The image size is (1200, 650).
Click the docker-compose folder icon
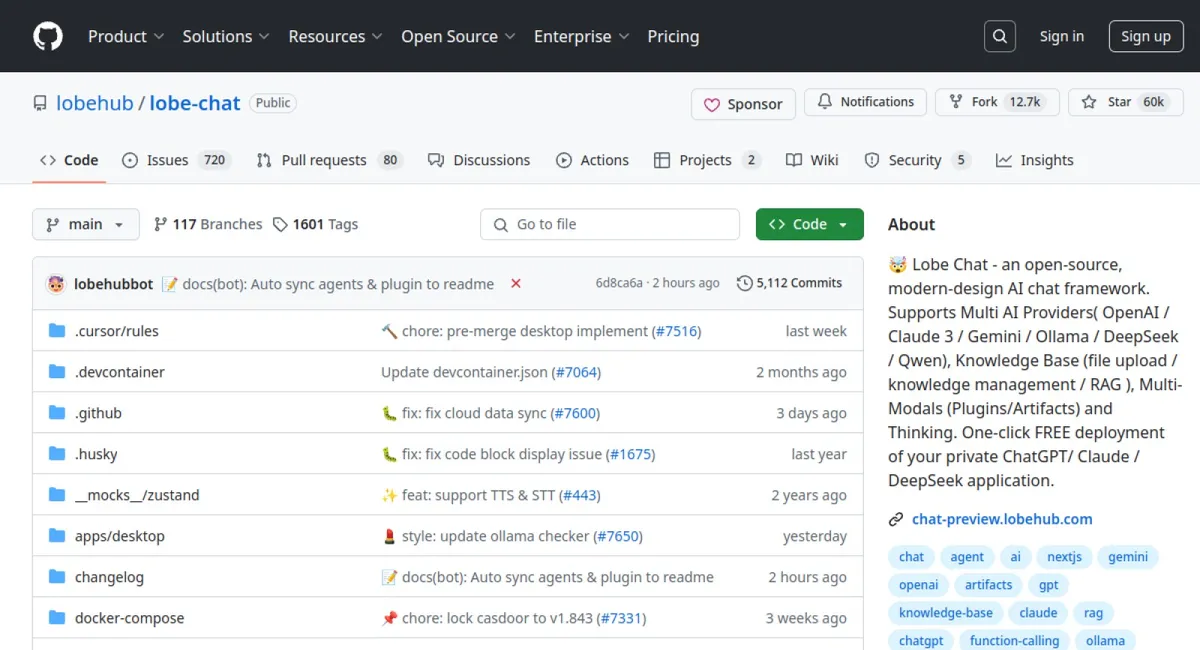57,618
